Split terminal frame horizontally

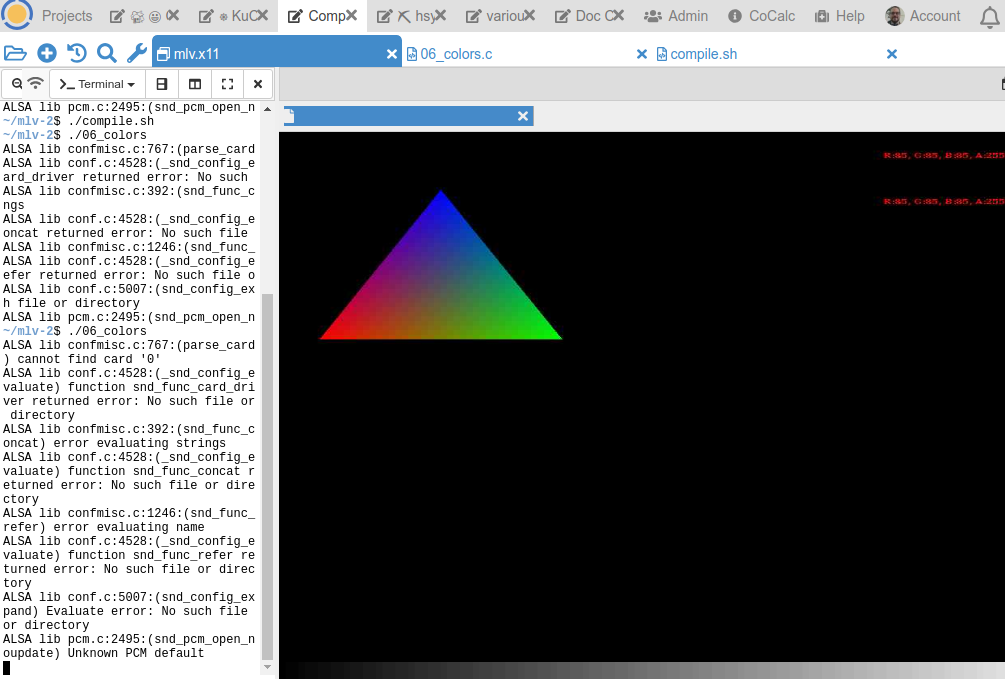[x=162, y=85]
